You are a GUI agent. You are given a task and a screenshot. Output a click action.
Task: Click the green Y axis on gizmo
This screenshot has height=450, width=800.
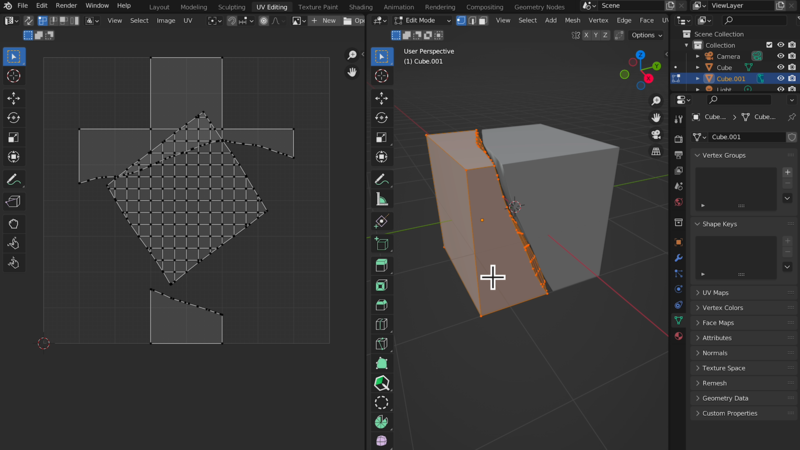657,66
